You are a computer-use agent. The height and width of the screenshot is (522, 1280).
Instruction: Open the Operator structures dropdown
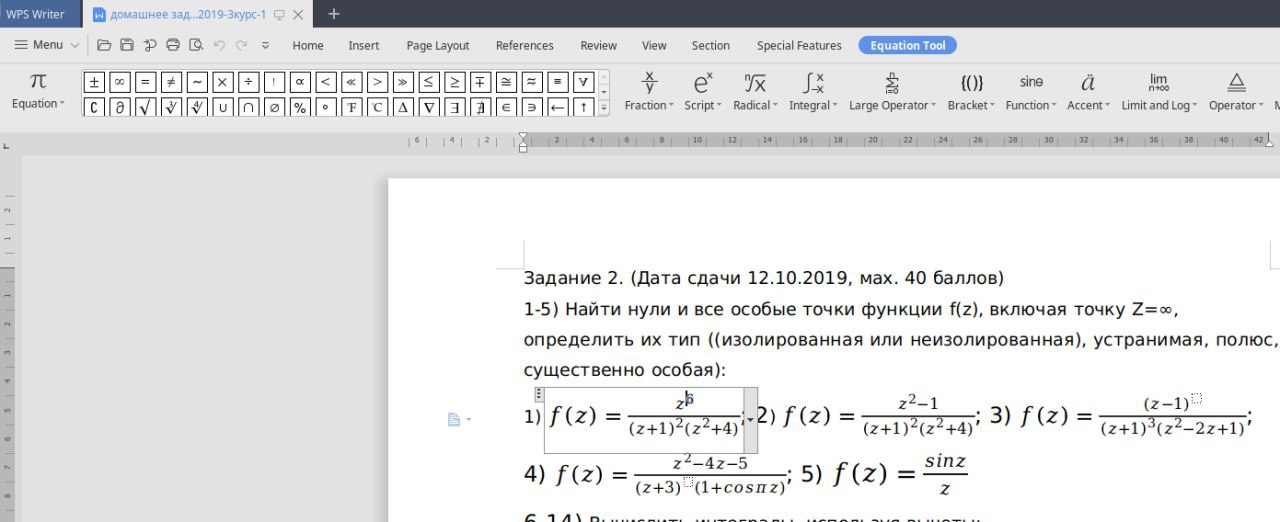tap(1236, 91)
